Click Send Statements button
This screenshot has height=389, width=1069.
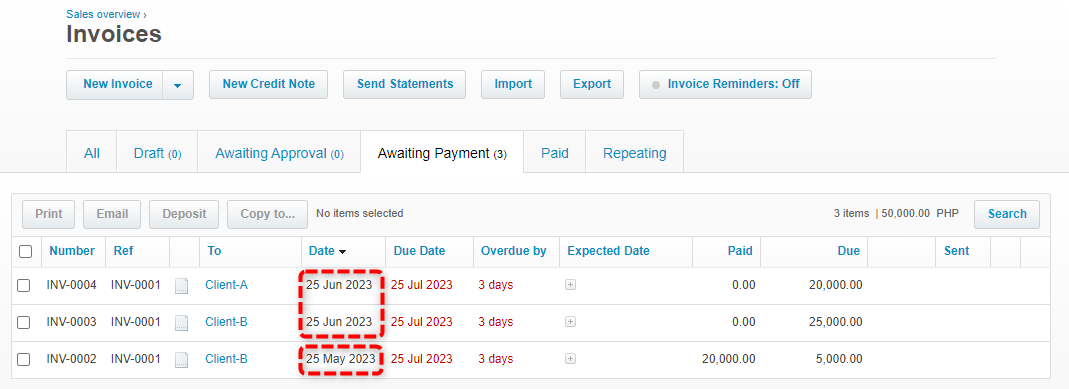pos(404,84)
